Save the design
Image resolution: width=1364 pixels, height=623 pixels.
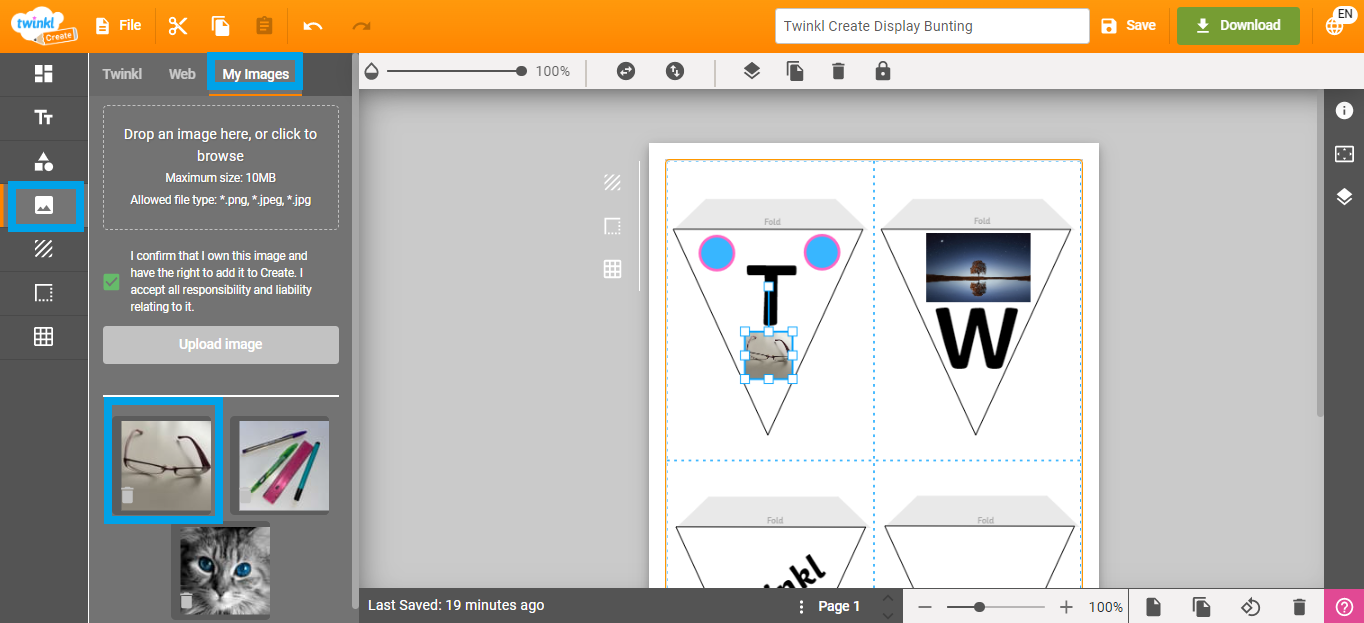pos(1128,26)
